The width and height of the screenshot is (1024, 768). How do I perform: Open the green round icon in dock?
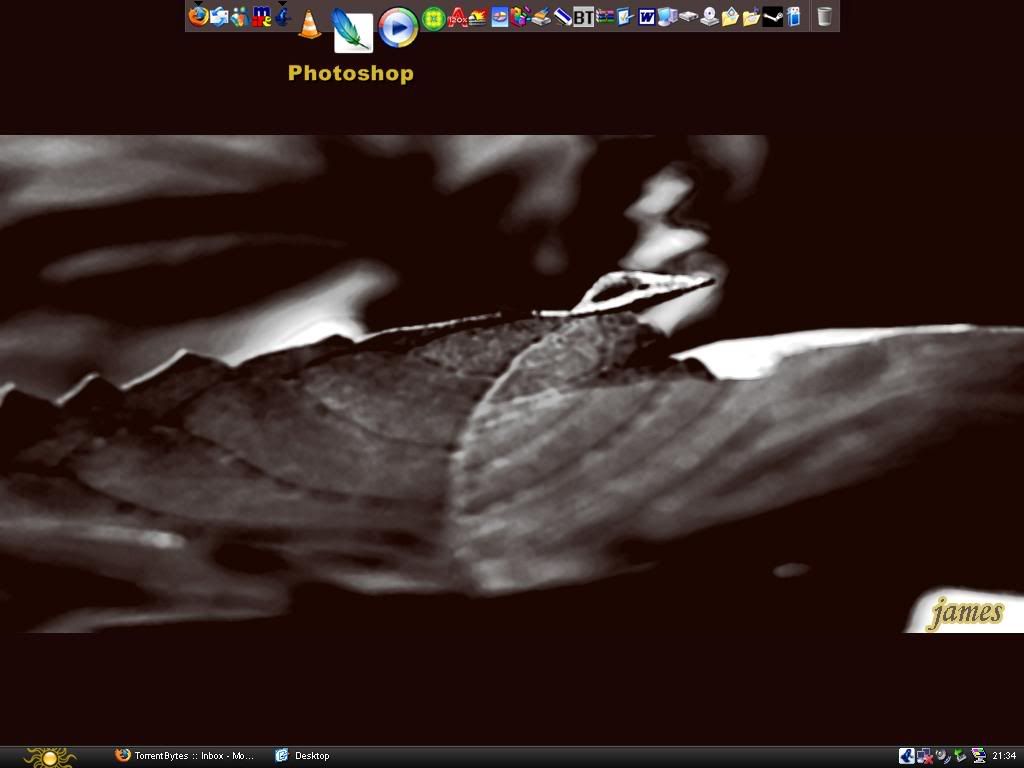(433, 18)
